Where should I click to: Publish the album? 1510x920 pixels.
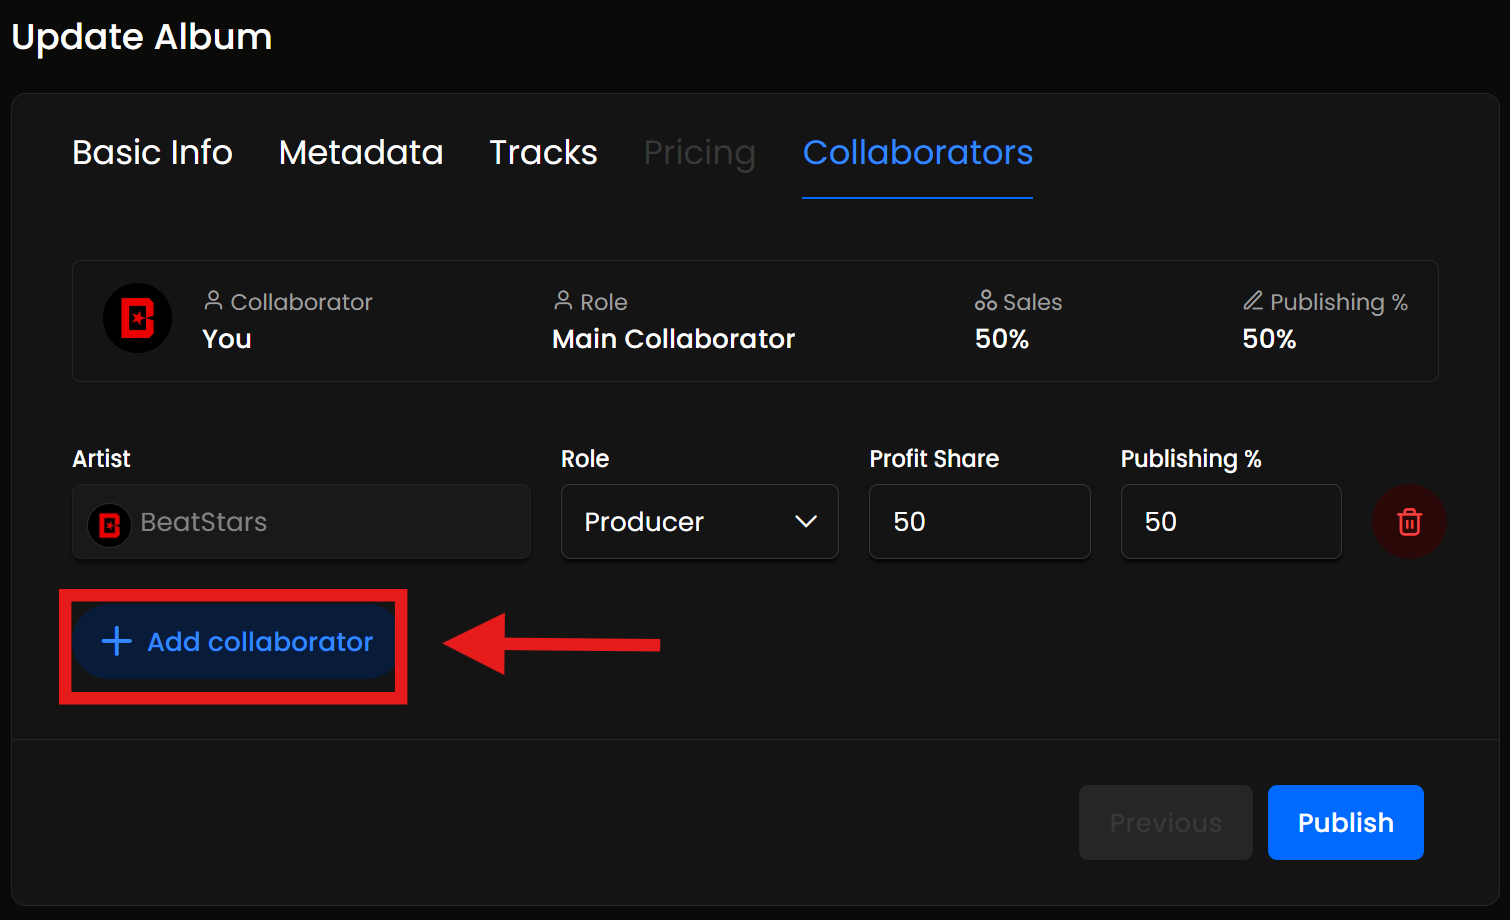coord(1346,822)
